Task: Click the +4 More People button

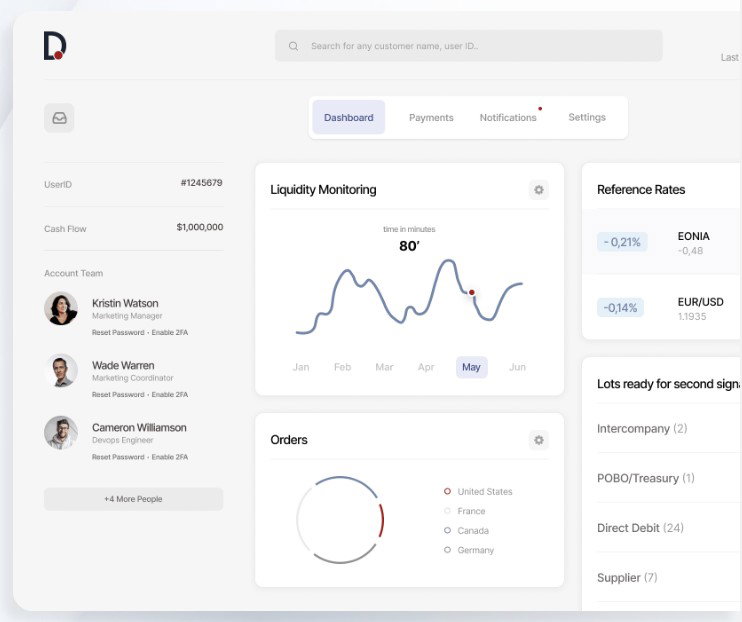Action: point(133,499)
